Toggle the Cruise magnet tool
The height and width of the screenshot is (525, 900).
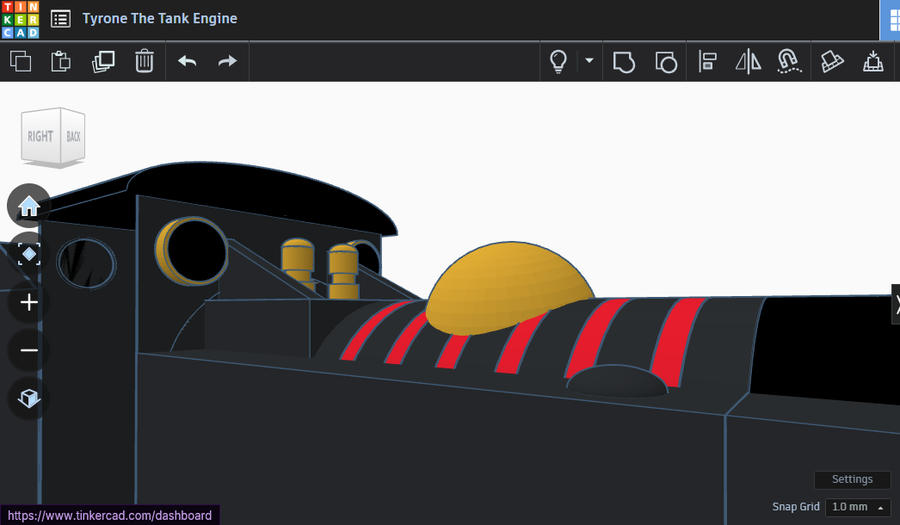point(789,61)
